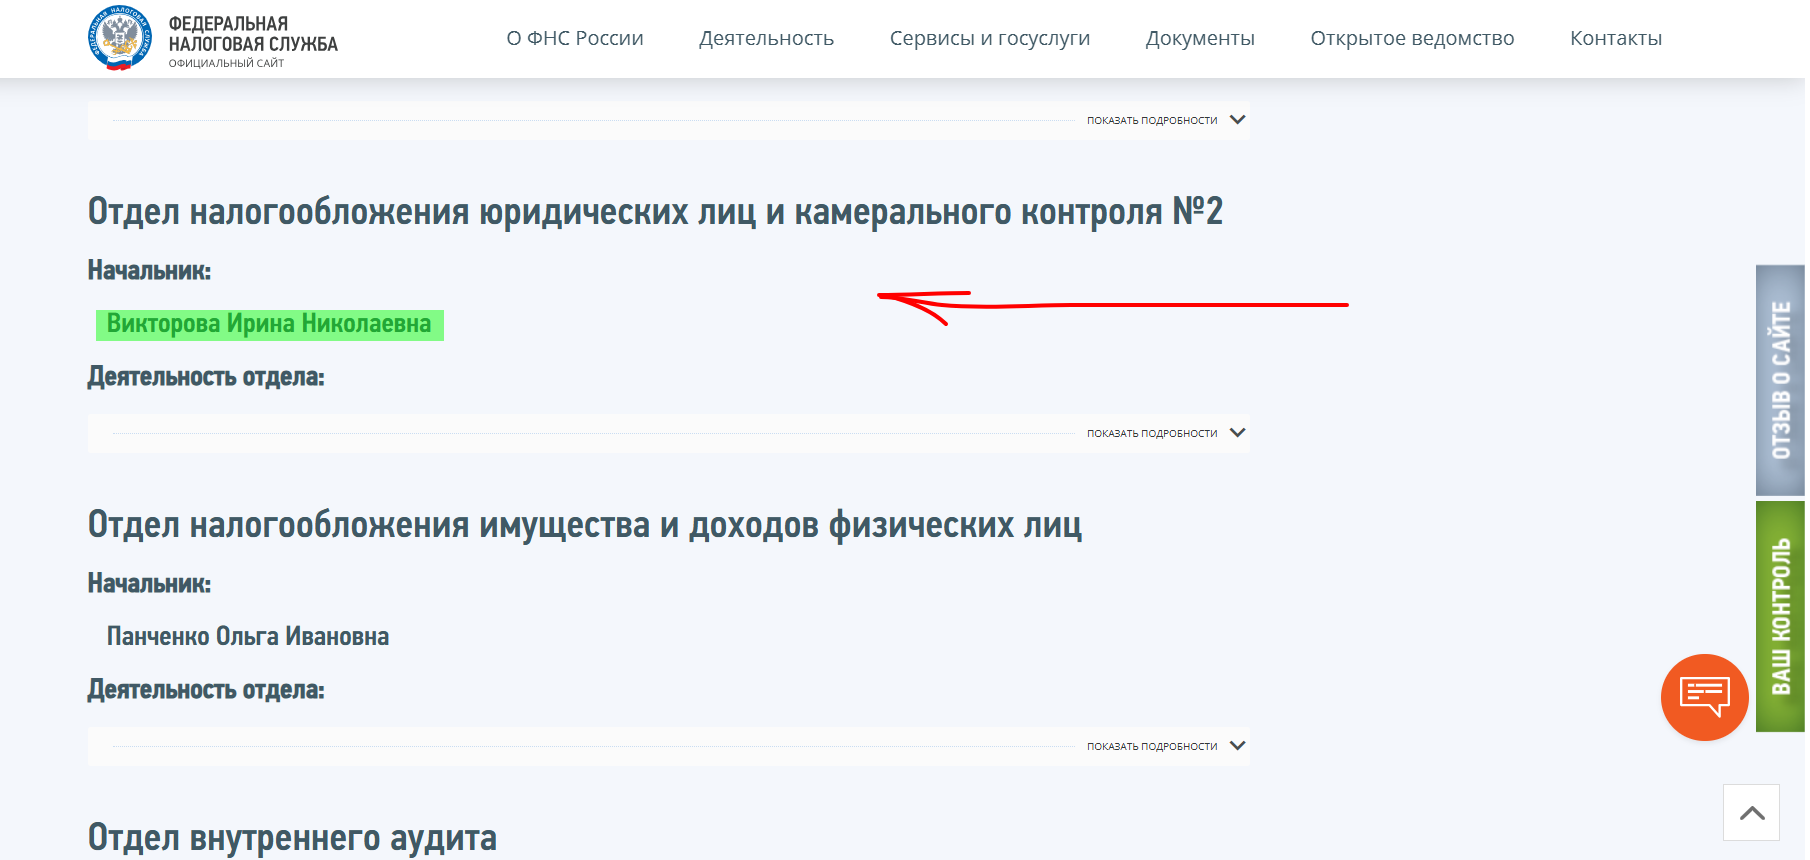Expand details for юридических лиц department №2
Screen dimensions: 1810x860
point(1237,433)
